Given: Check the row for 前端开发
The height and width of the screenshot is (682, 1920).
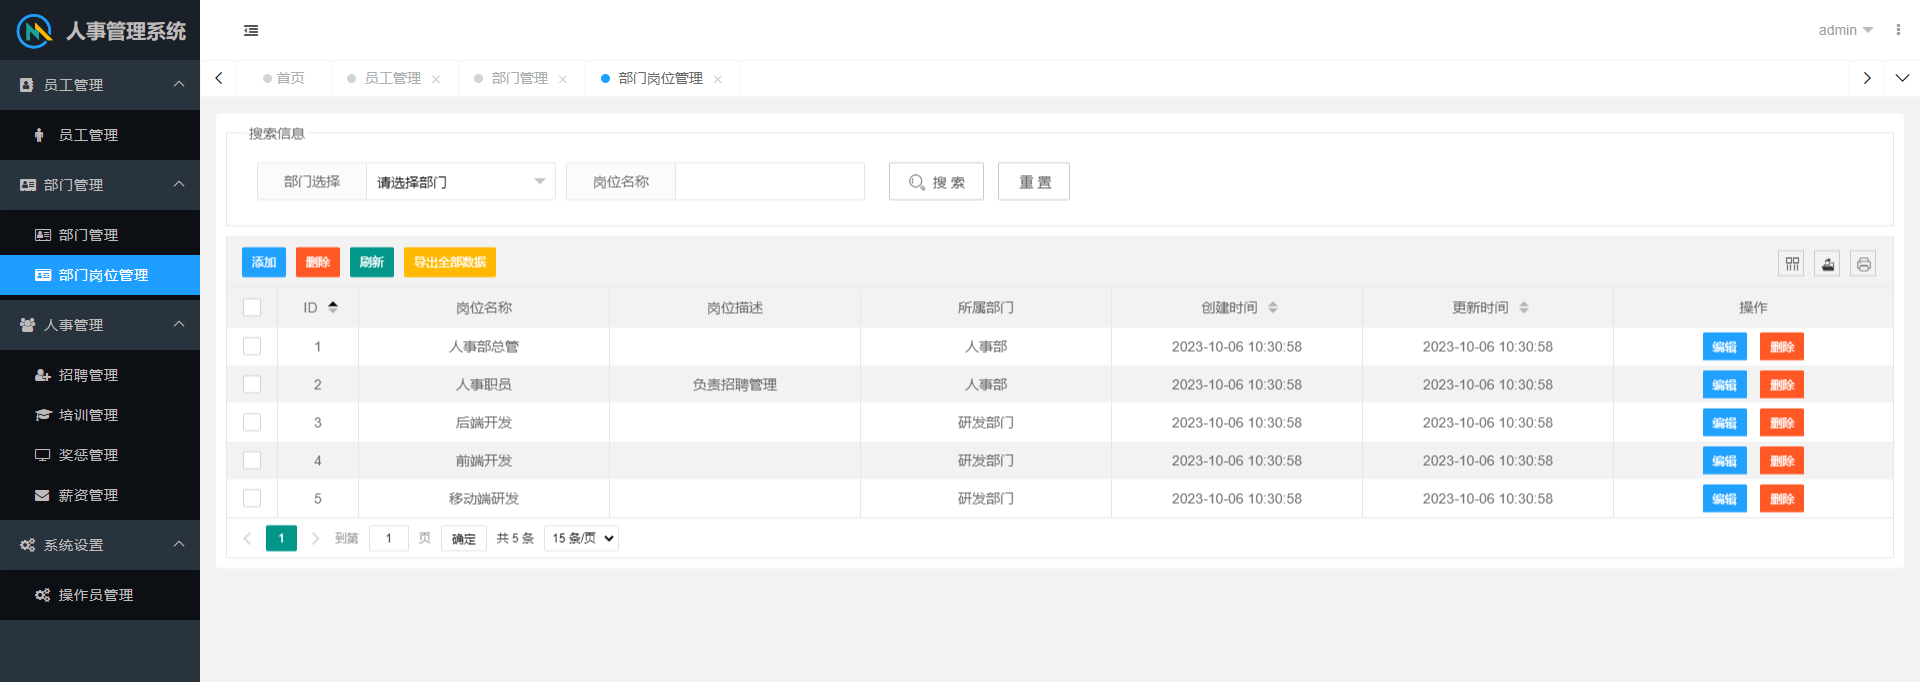Looking at the screenshot, I should pos(252,460).
